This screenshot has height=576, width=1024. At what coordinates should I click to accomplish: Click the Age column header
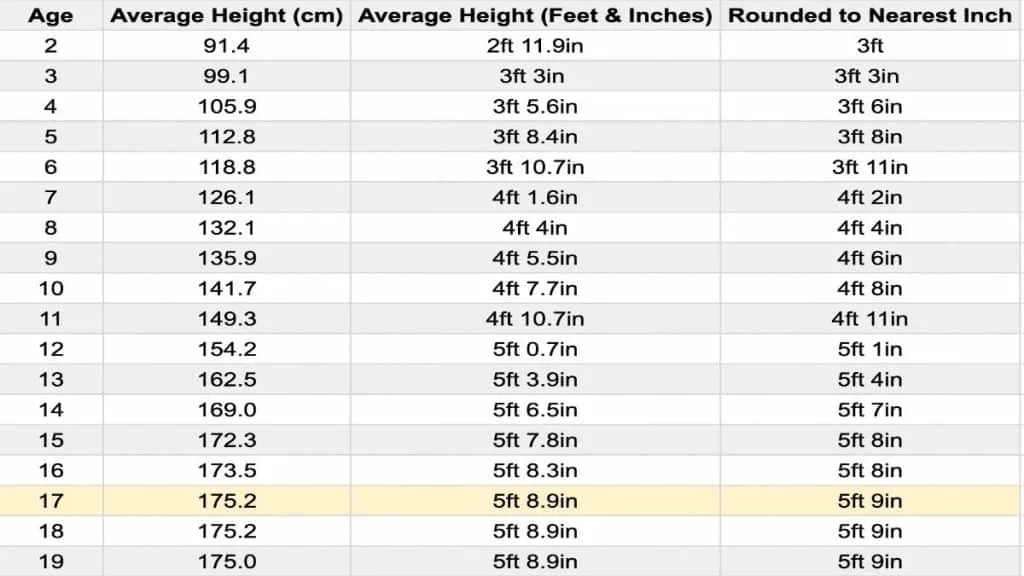point(50,16)
